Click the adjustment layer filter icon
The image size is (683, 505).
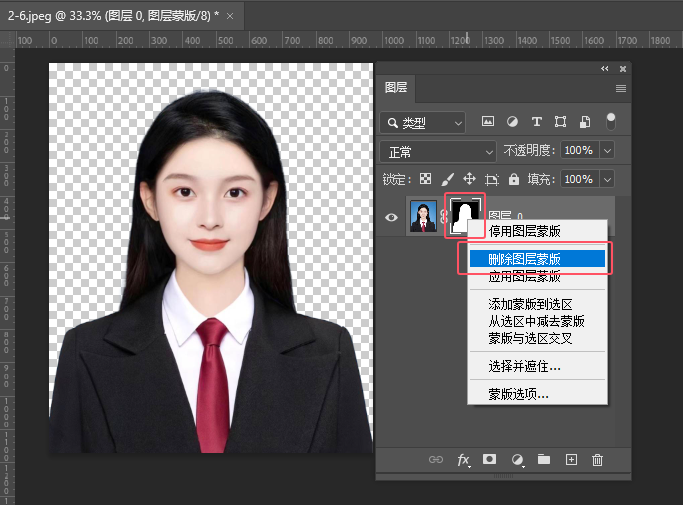(x=512, y=122)
